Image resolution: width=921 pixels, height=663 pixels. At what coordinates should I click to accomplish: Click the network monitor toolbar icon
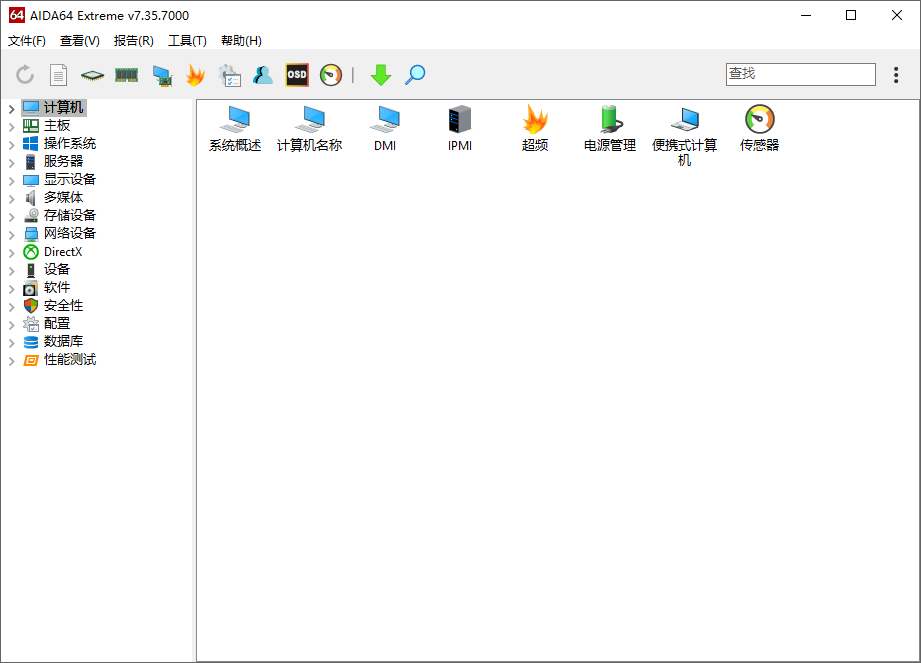[x=162, y=76]
